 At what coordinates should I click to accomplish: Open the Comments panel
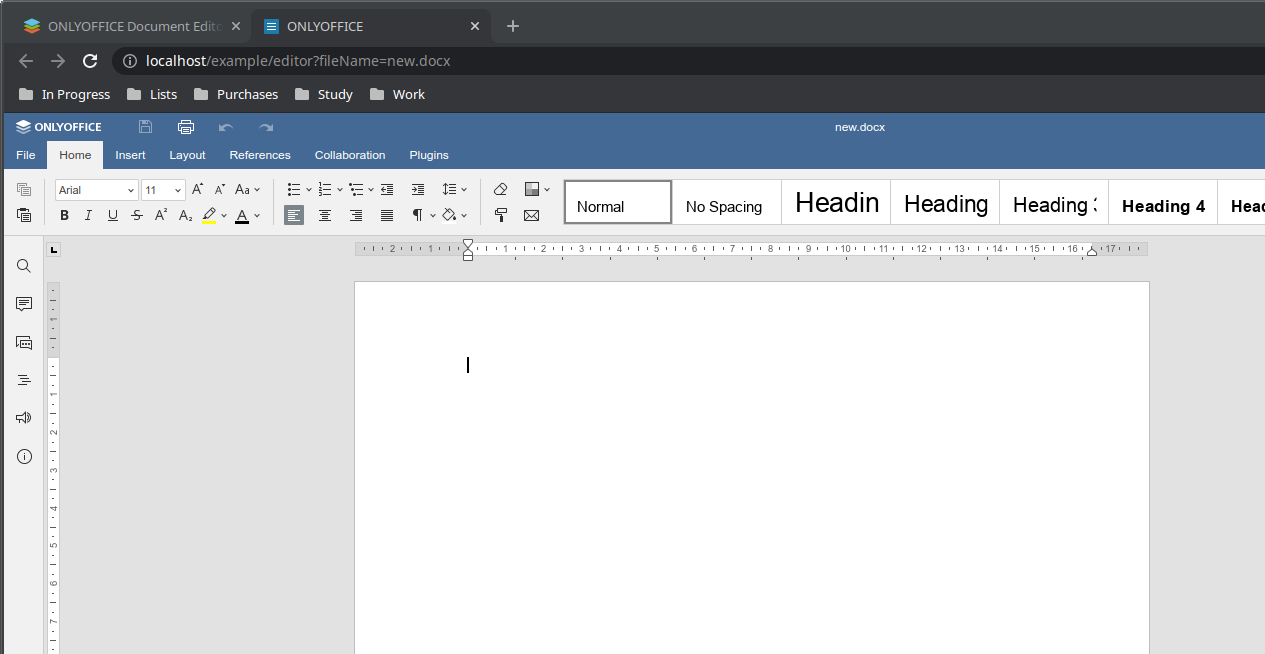pos(23,303)
